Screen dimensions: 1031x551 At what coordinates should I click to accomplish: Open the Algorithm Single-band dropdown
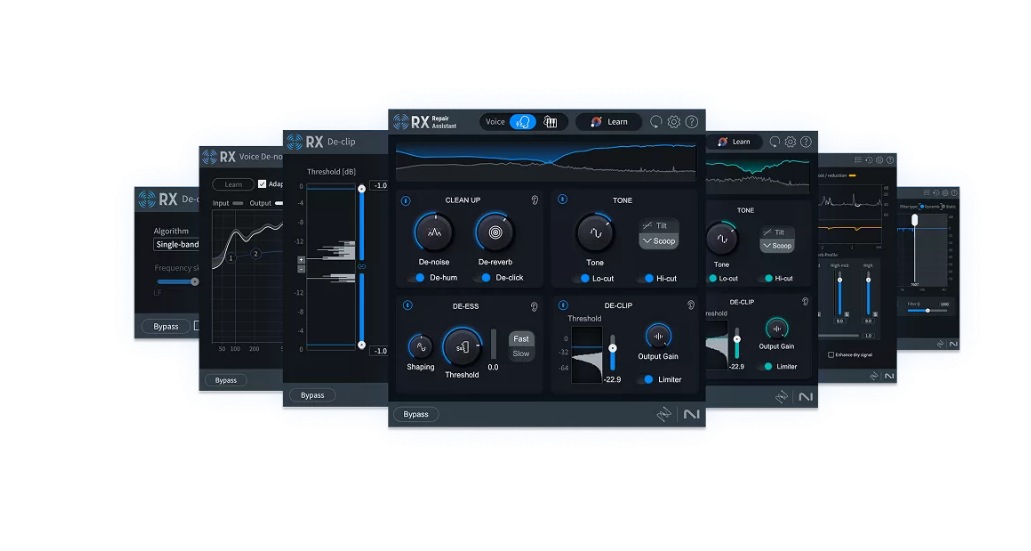[176, 245]
